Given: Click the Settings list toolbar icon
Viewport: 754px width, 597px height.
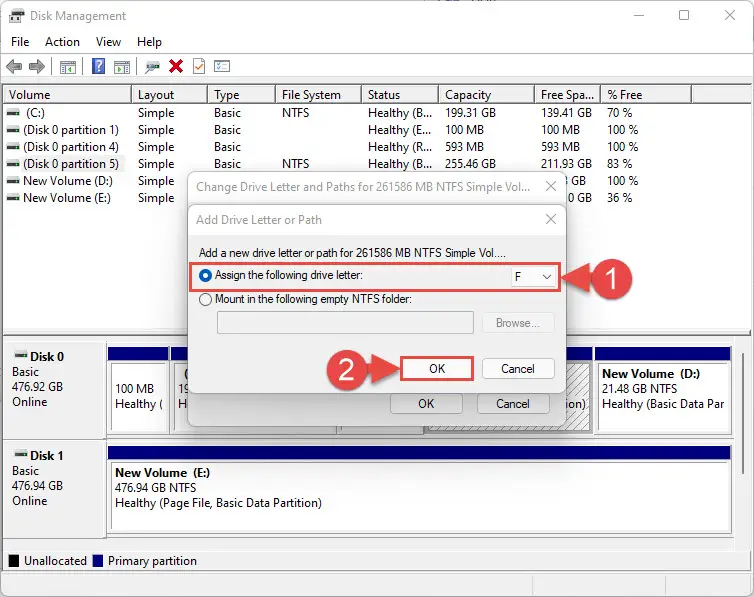Looking at the screenshot, I should [x=222, y=66].
